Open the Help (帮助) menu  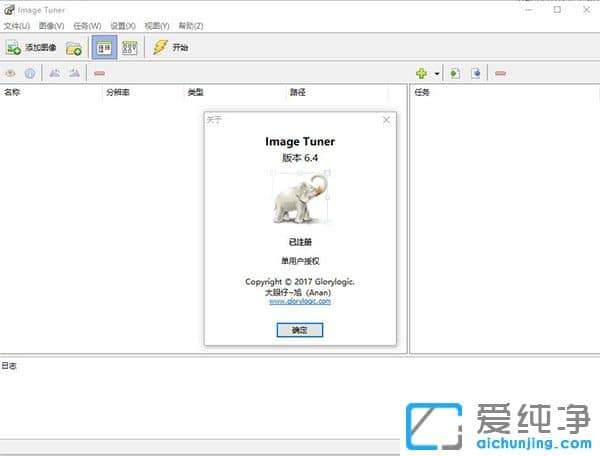click(x=191, y=26)
